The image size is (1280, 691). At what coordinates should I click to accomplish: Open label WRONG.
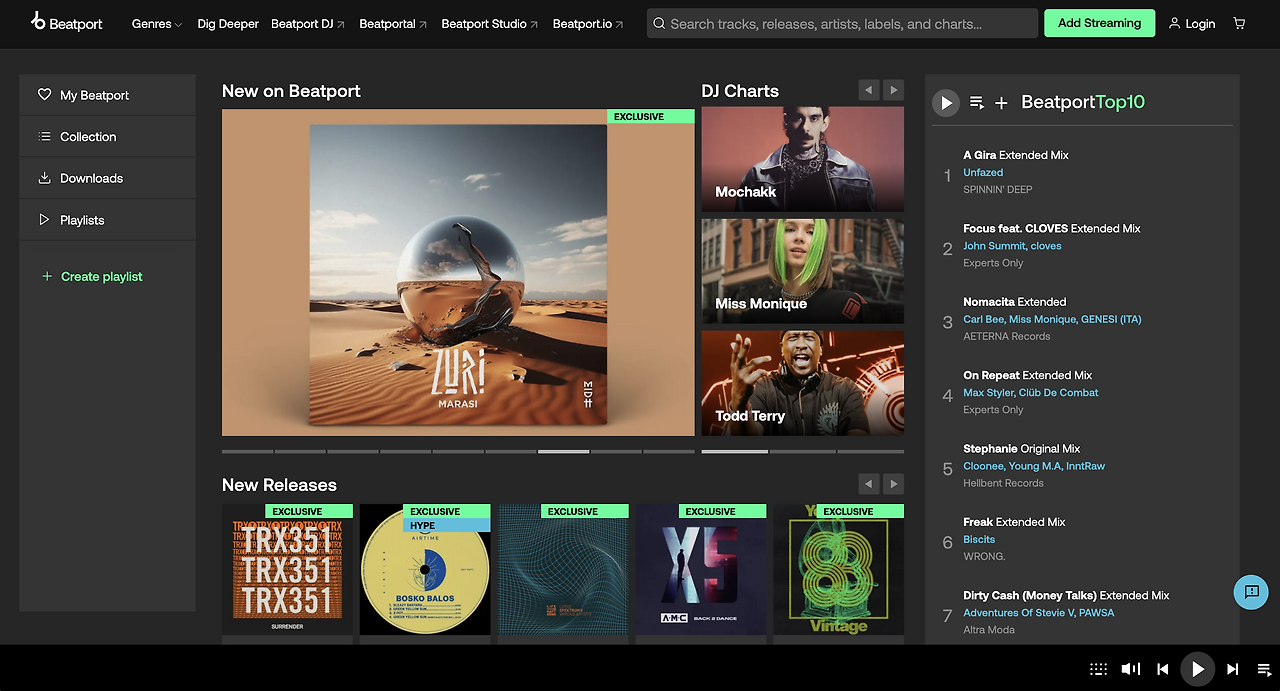coord(984,556)
